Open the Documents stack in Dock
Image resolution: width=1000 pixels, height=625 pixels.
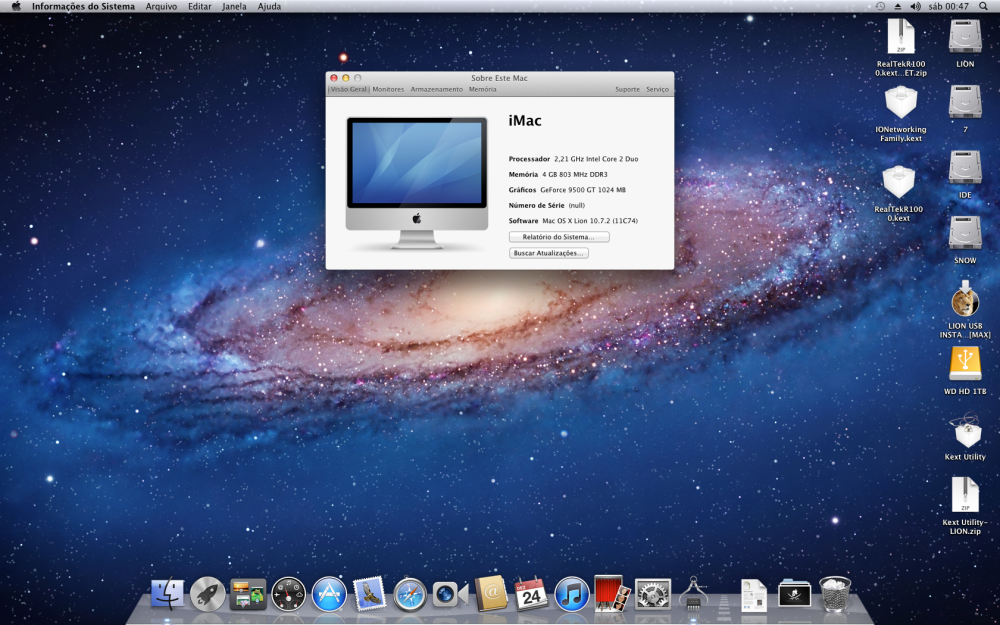(x=754, y=594)
